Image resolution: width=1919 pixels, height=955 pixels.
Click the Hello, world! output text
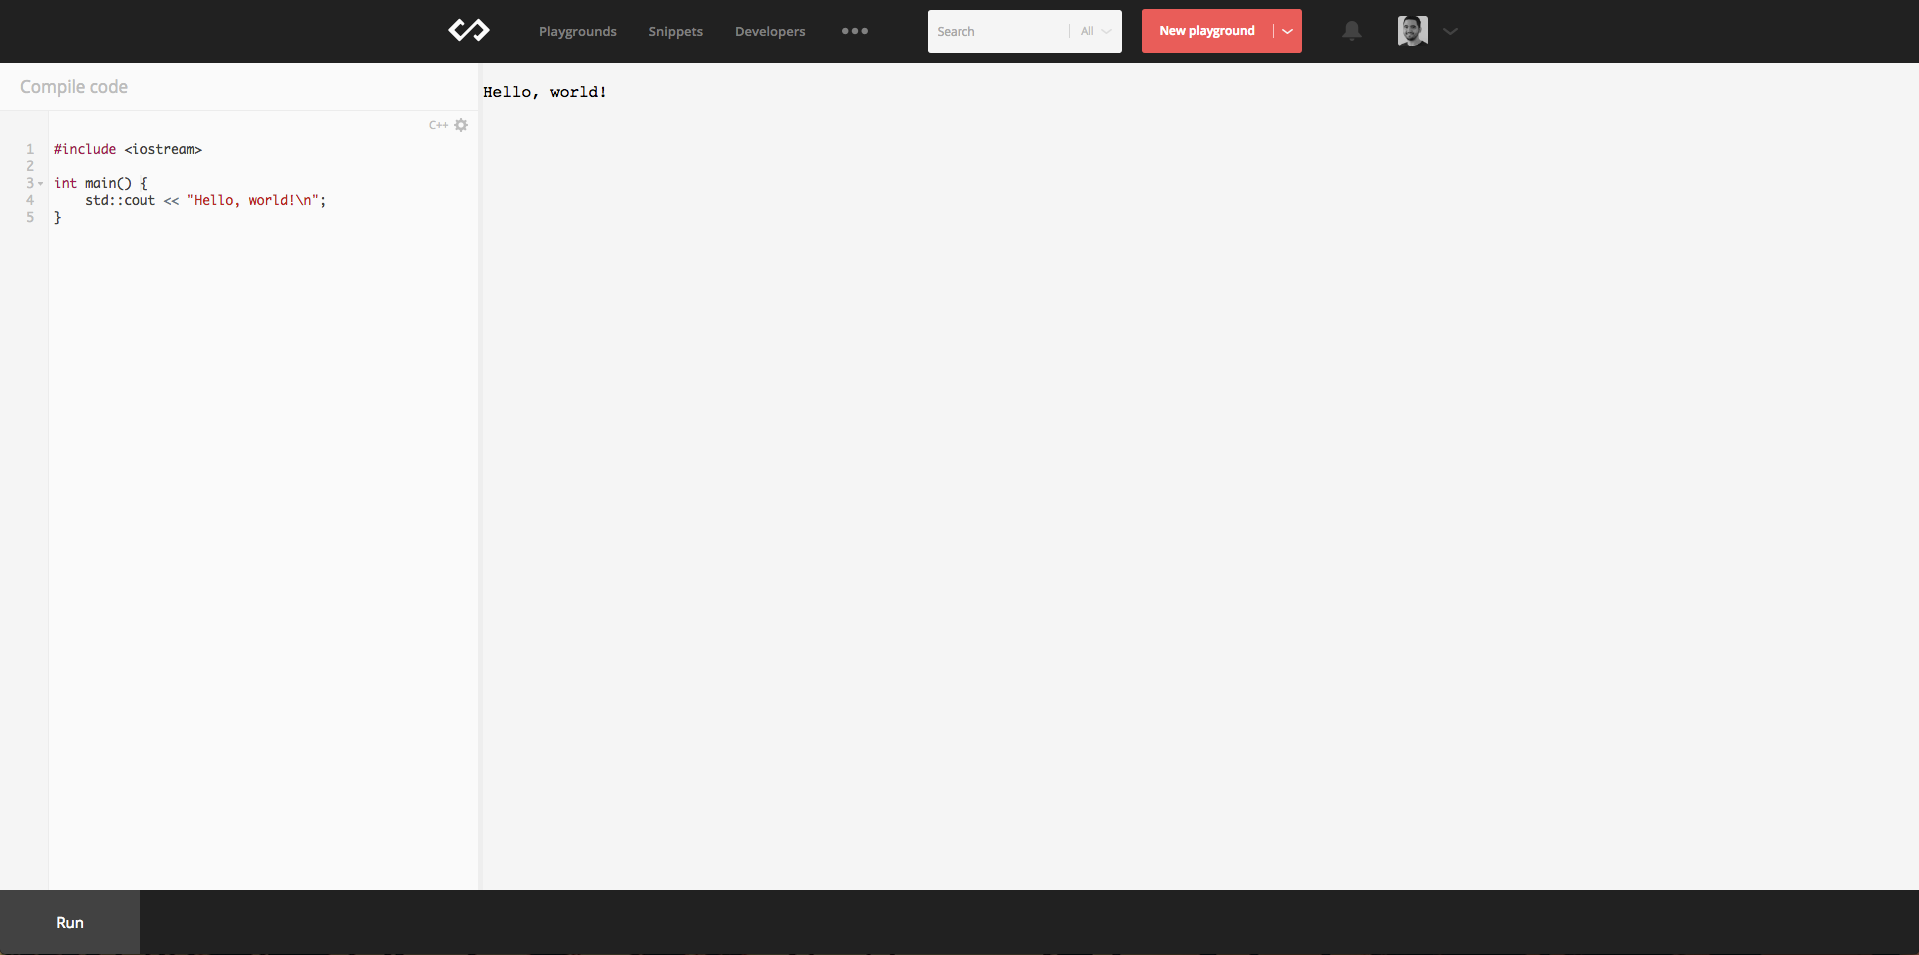[545, 92]
